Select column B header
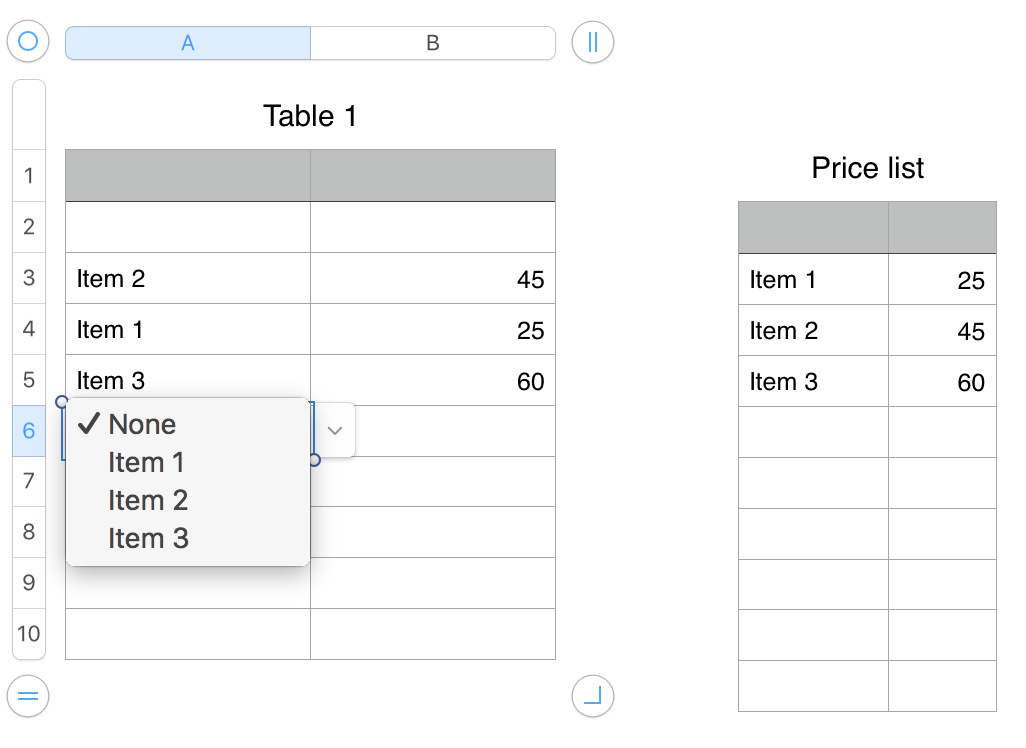The width and height of the screenshot is (1026, 748). [433, 43]
